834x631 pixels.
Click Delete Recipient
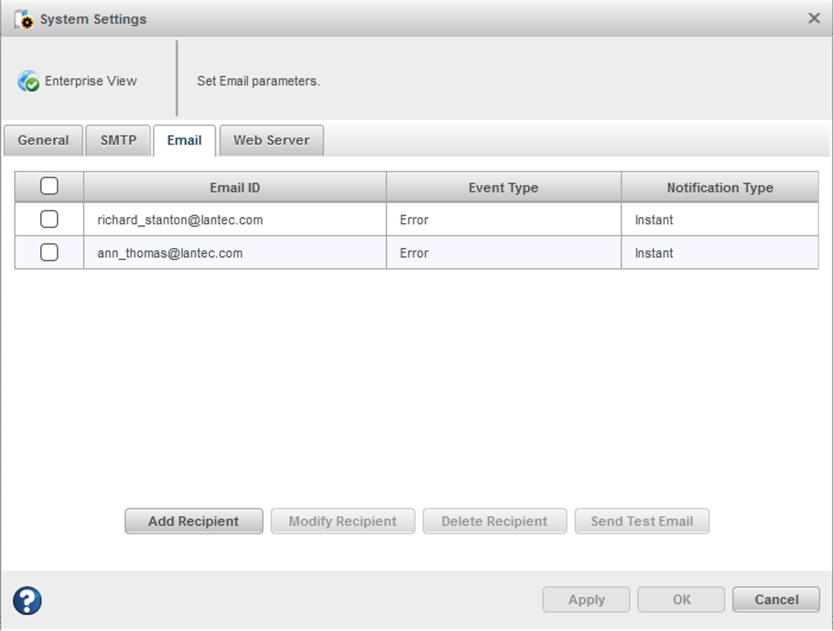[494, 521]
